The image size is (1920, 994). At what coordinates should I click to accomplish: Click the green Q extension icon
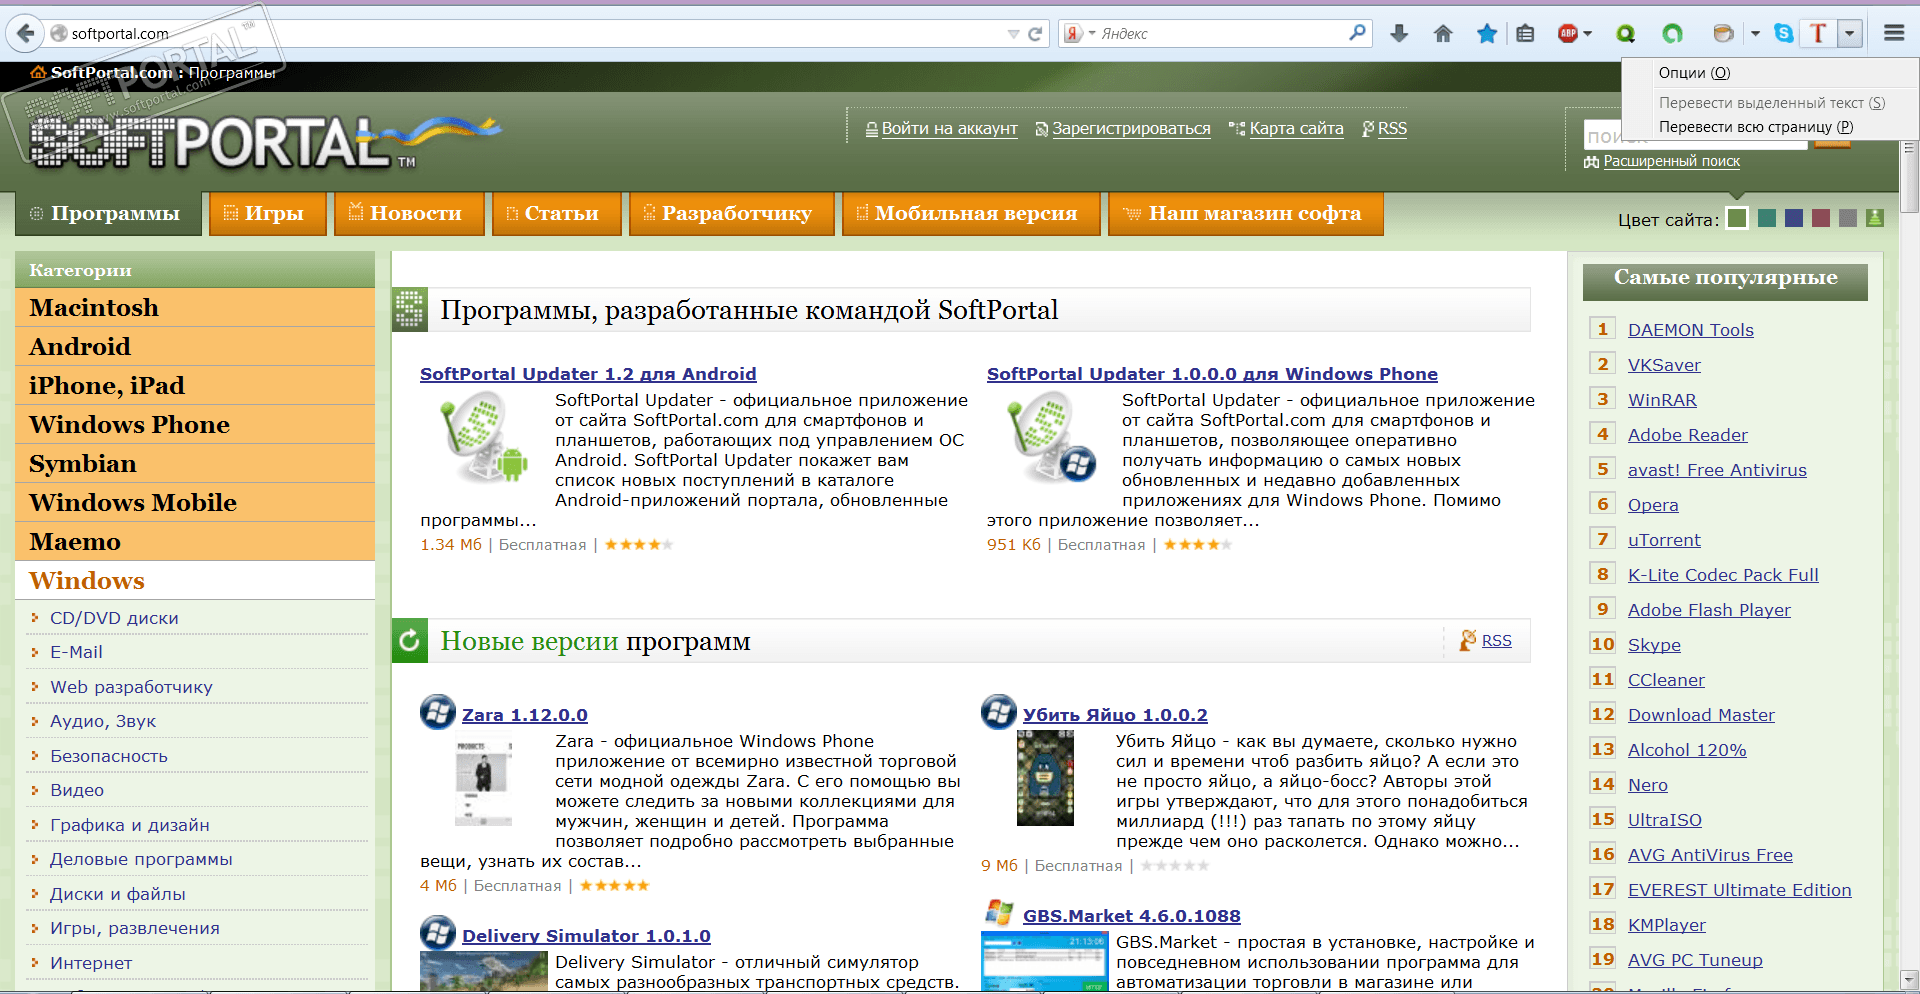coord(1626,33)
